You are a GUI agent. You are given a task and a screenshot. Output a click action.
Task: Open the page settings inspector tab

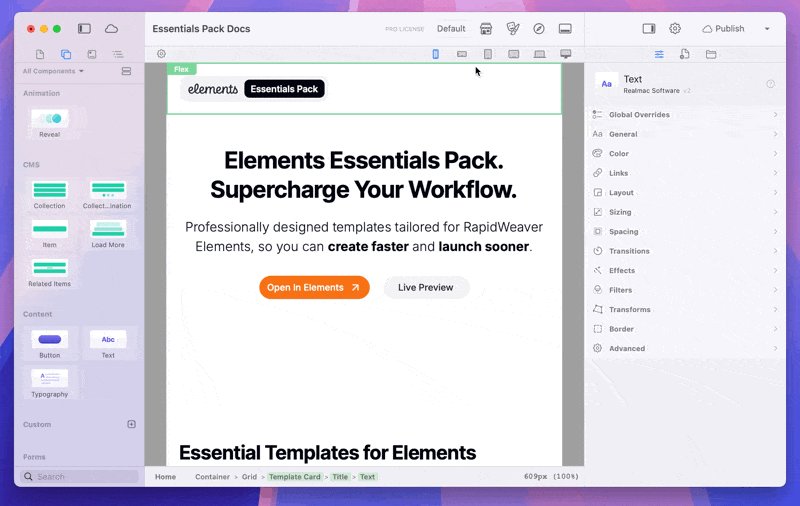[685, 54]
